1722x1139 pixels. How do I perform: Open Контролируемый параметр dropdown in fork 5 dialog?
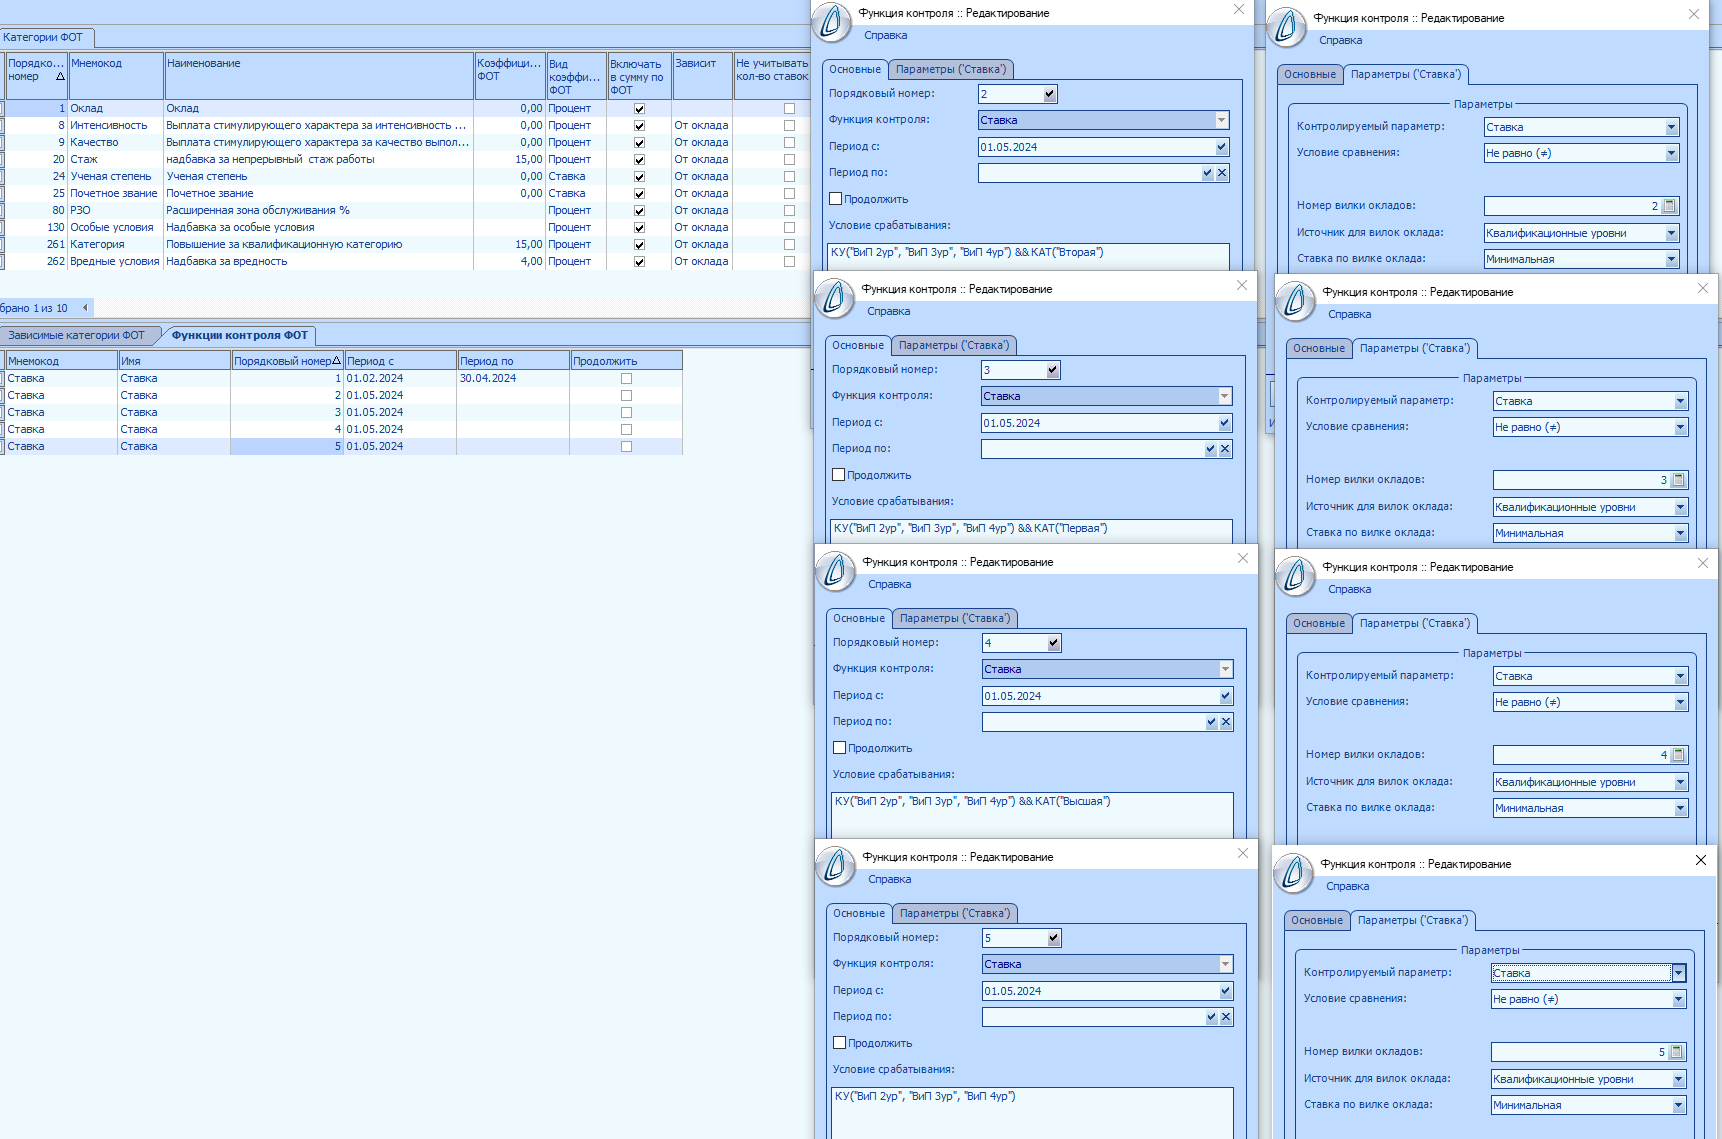click(x=1679, y=973)
